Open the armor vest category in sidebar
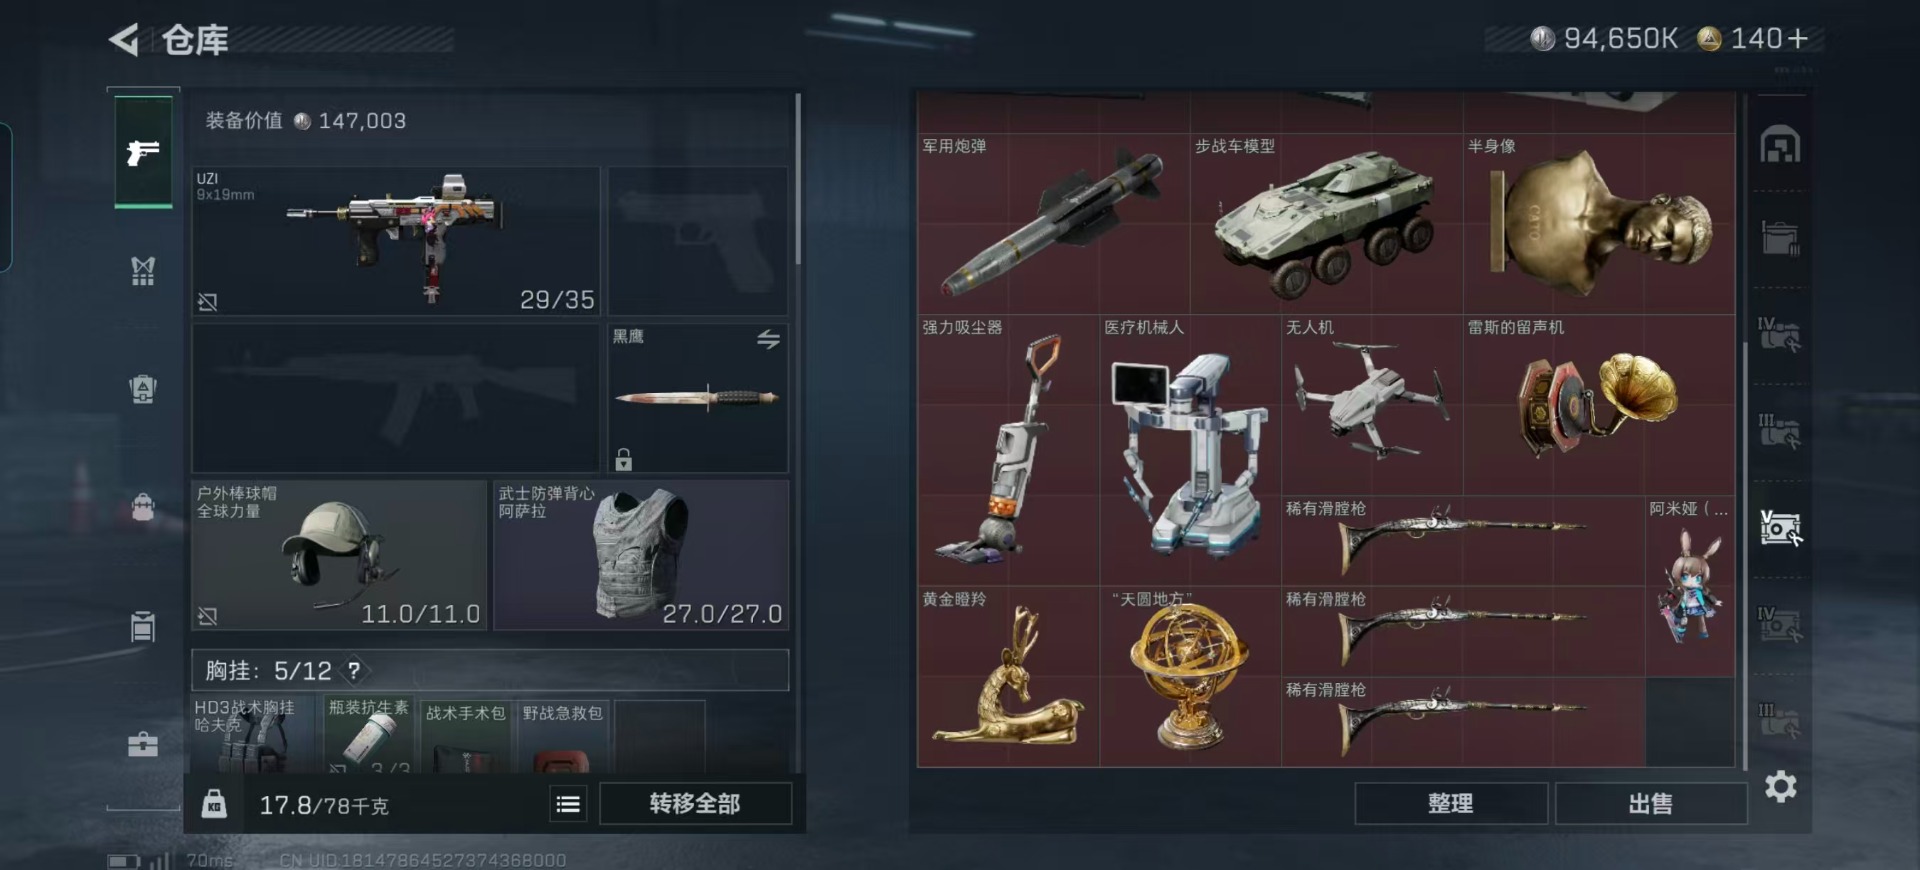The height and width of the screenshot is (870, 1920). (x=143, y=270)
